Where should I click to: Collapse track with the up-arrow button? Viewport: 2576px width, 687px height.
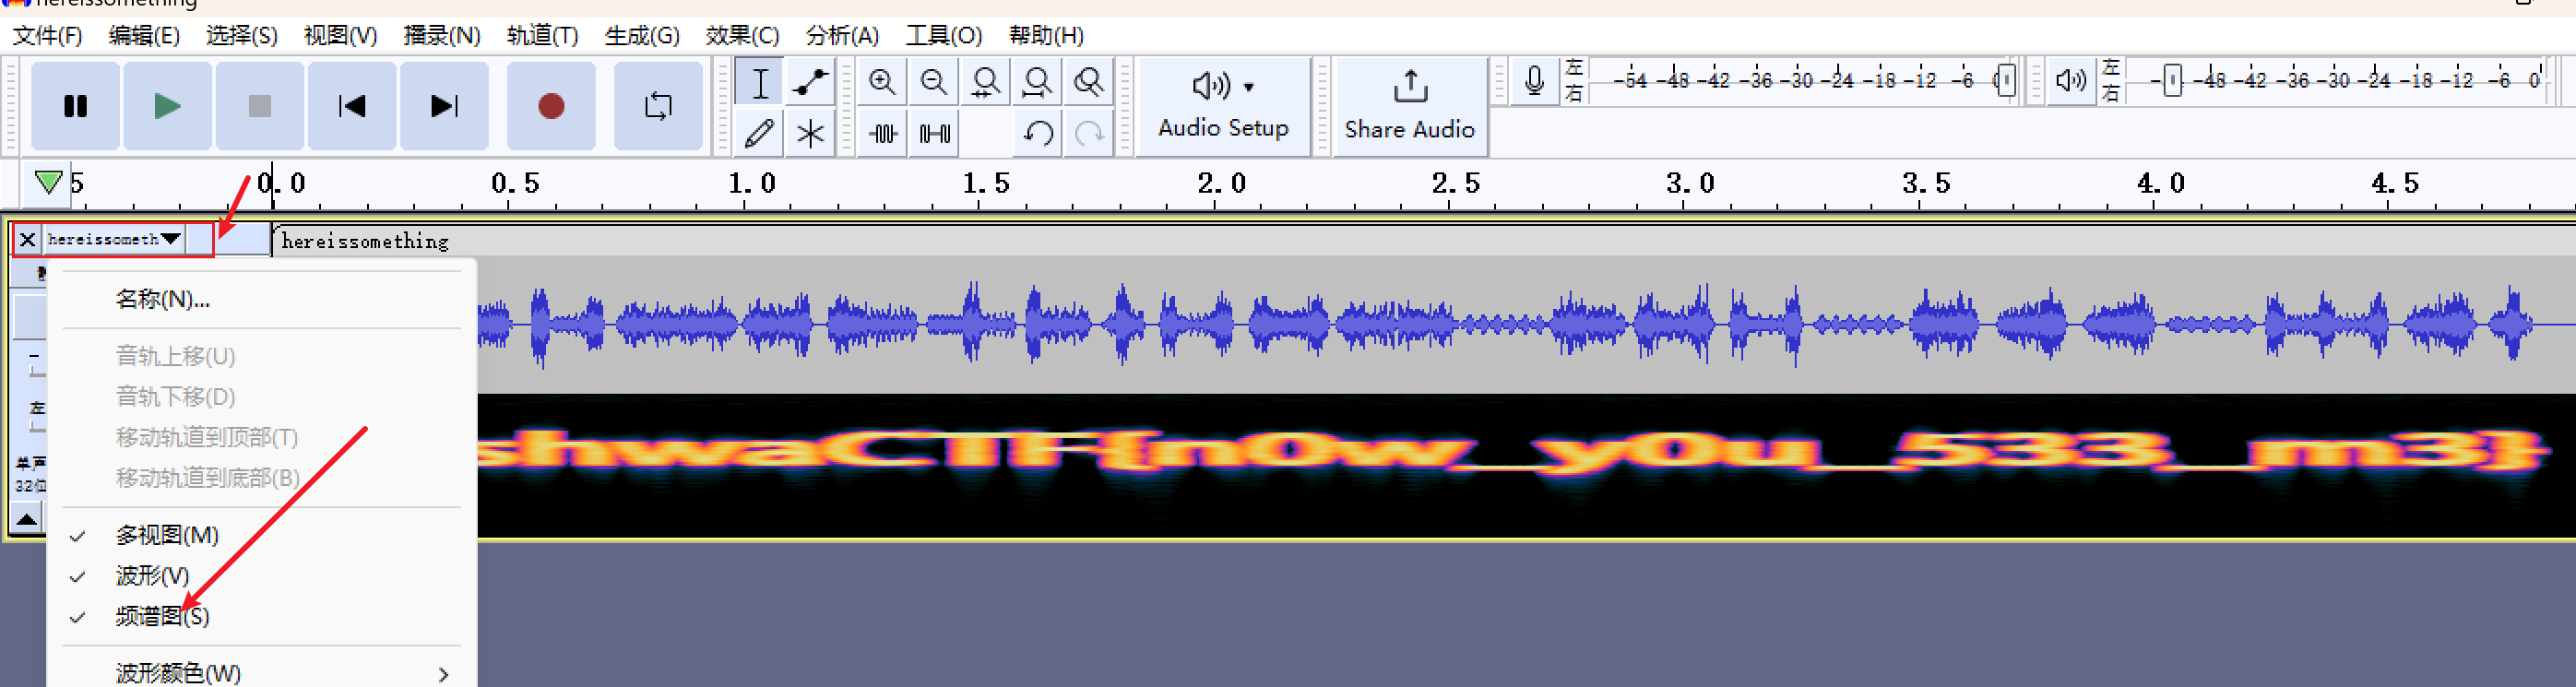point(27,518)
